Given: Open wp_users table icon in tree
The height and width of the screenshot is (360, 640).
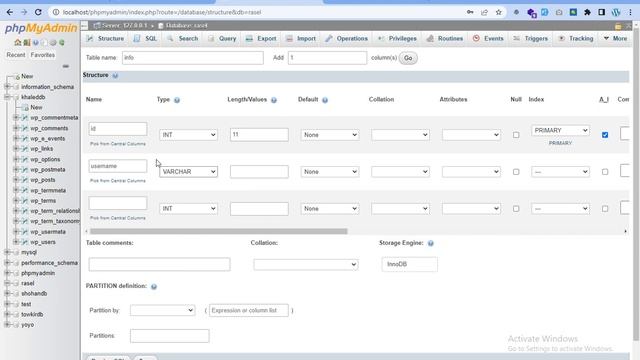Looking at the screenshot, I should pos(24,242).
